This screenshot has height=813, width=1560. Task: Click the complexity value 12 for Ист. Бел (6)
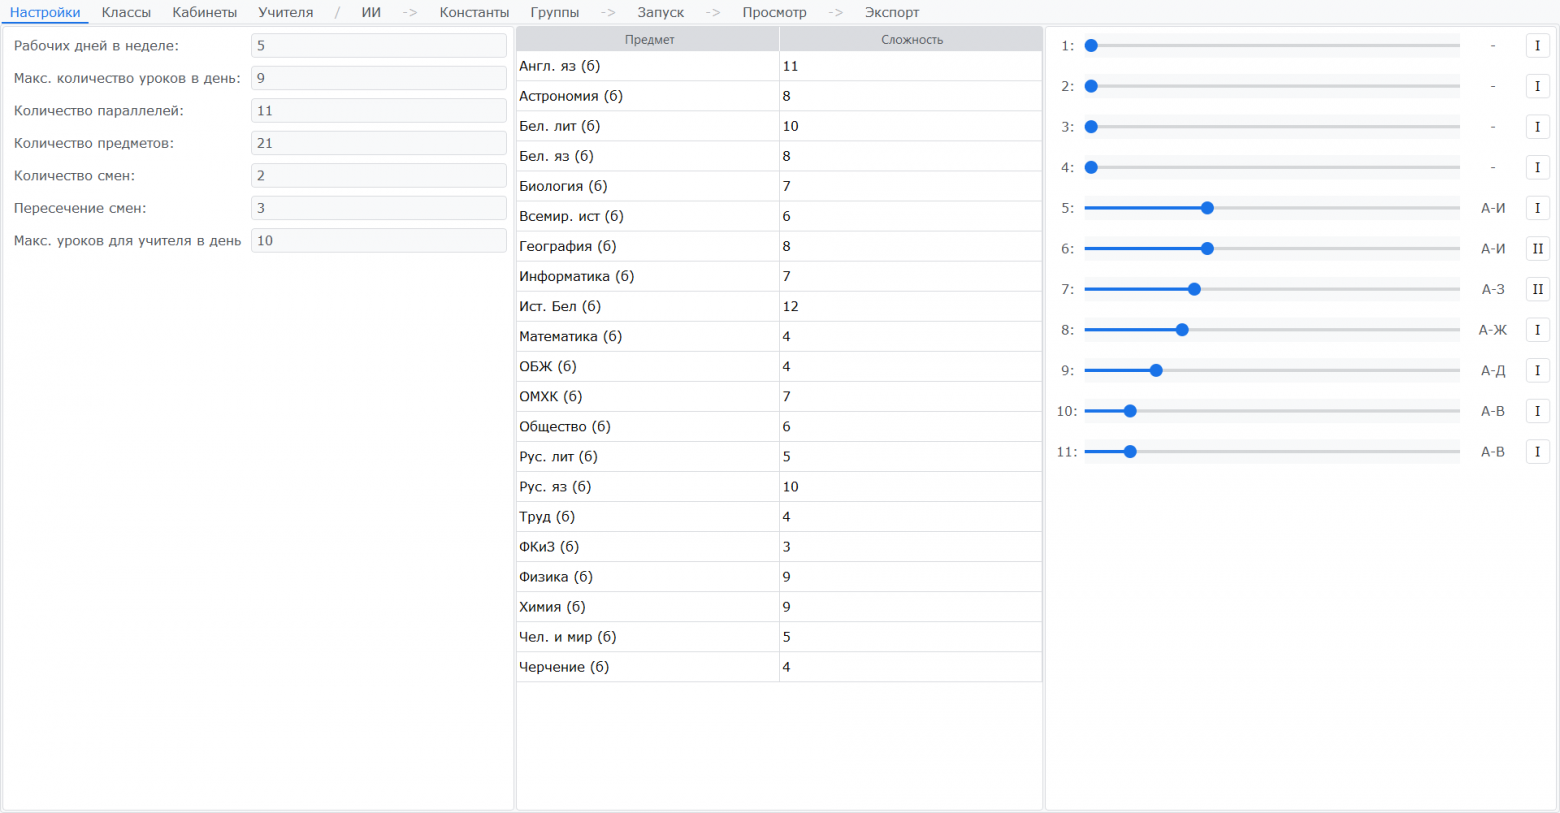click(911, 306)
